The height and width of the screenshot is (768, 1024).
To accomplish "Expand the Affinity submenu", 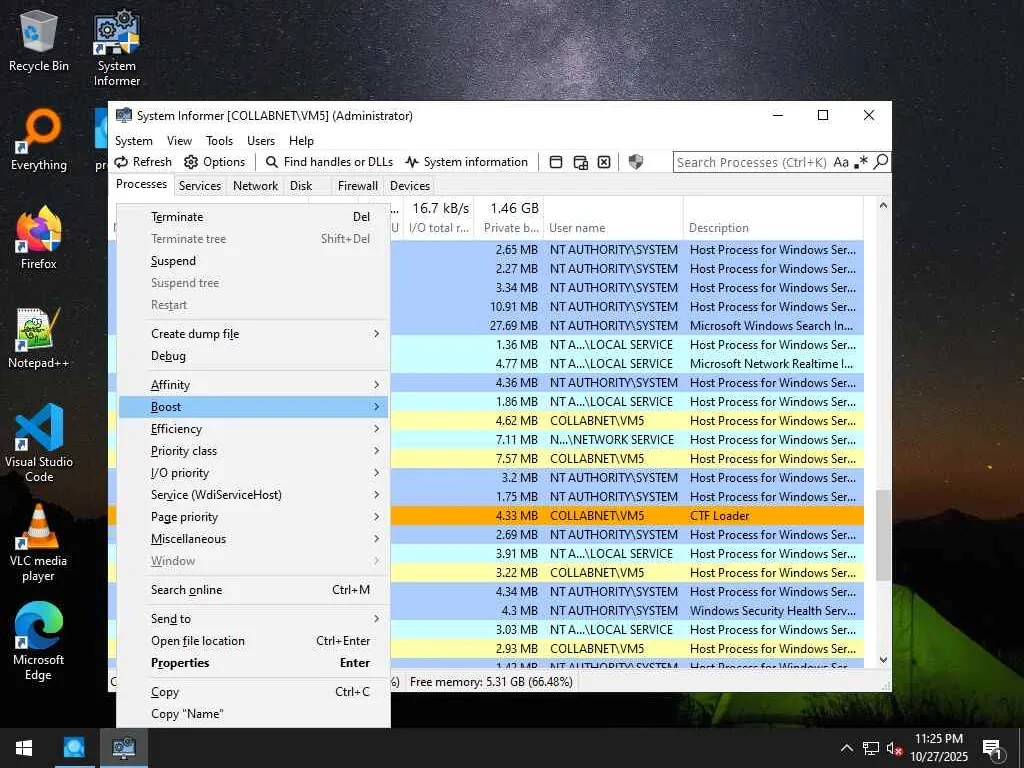I will 253,385.
